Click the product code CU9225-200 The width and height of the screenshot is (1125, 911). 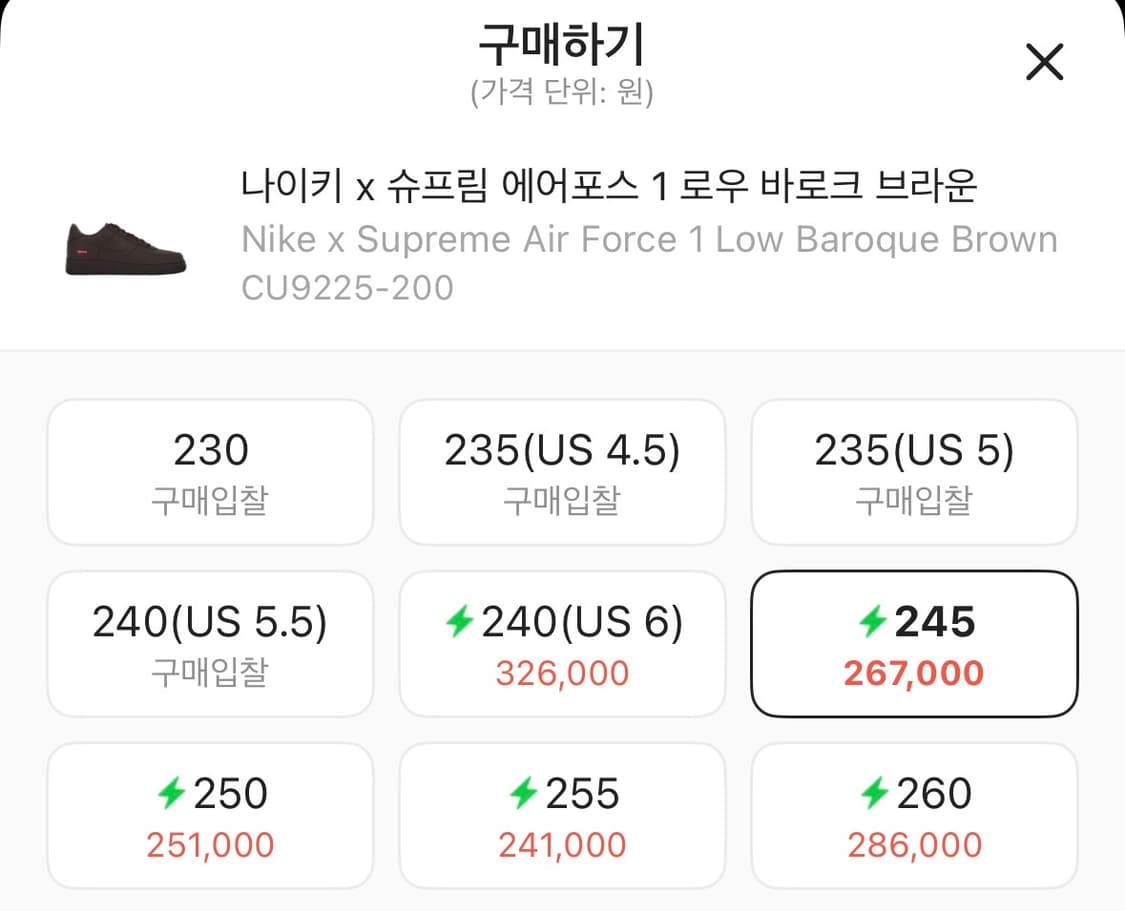coord(346,289)
